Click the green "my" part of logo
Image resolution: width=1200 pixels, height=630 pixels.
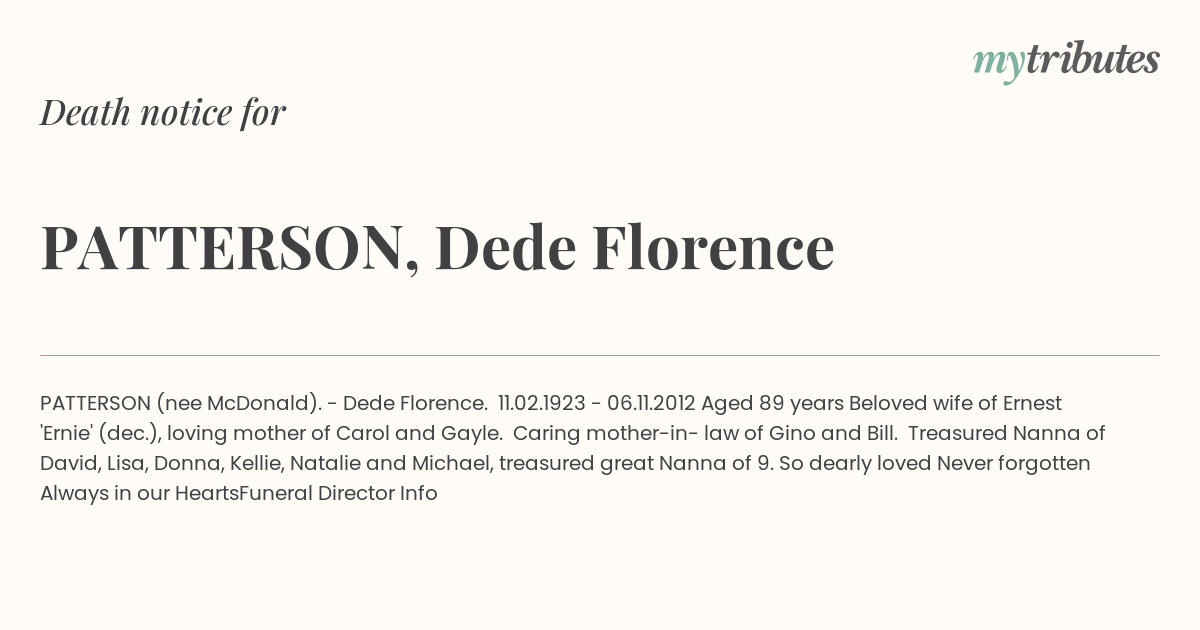(x=999, y=64)
